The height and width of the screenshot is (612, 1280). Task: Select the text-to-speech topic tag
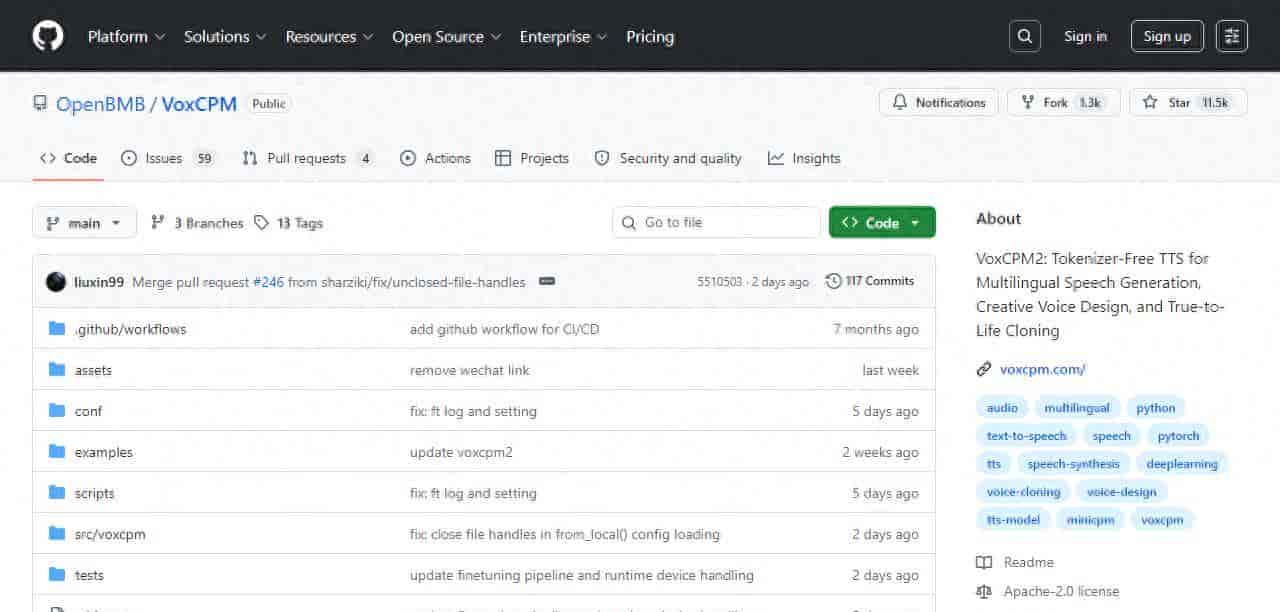coord(1026,436)
